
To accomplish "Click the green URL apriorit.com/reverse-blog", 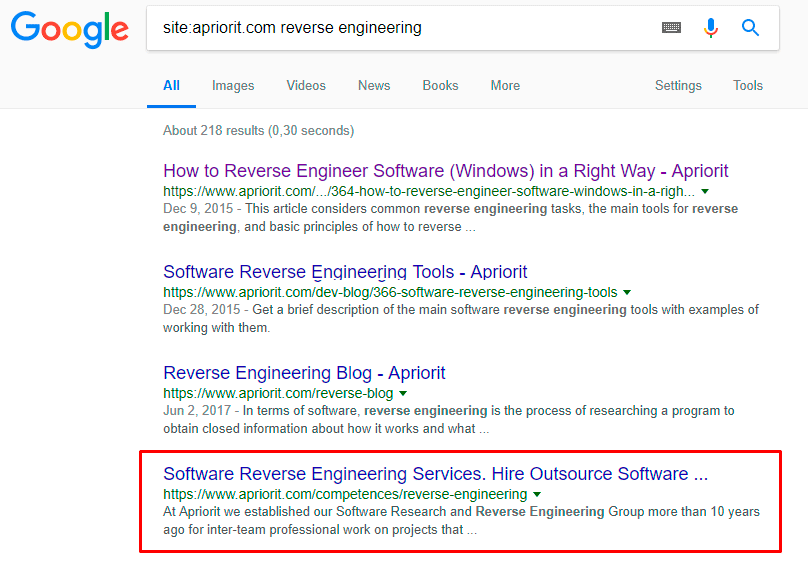I will click(278, 393).
